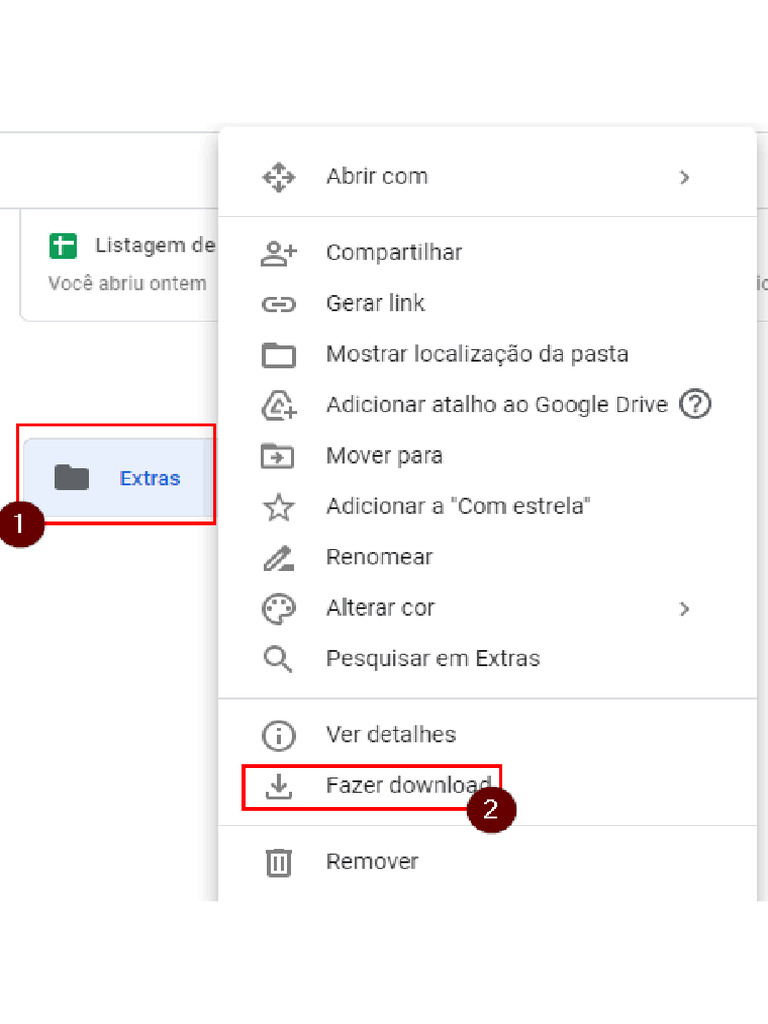Select Pesquisar em Extras option
This screenshot has height=1024, width=768.
tap(432, 659)
